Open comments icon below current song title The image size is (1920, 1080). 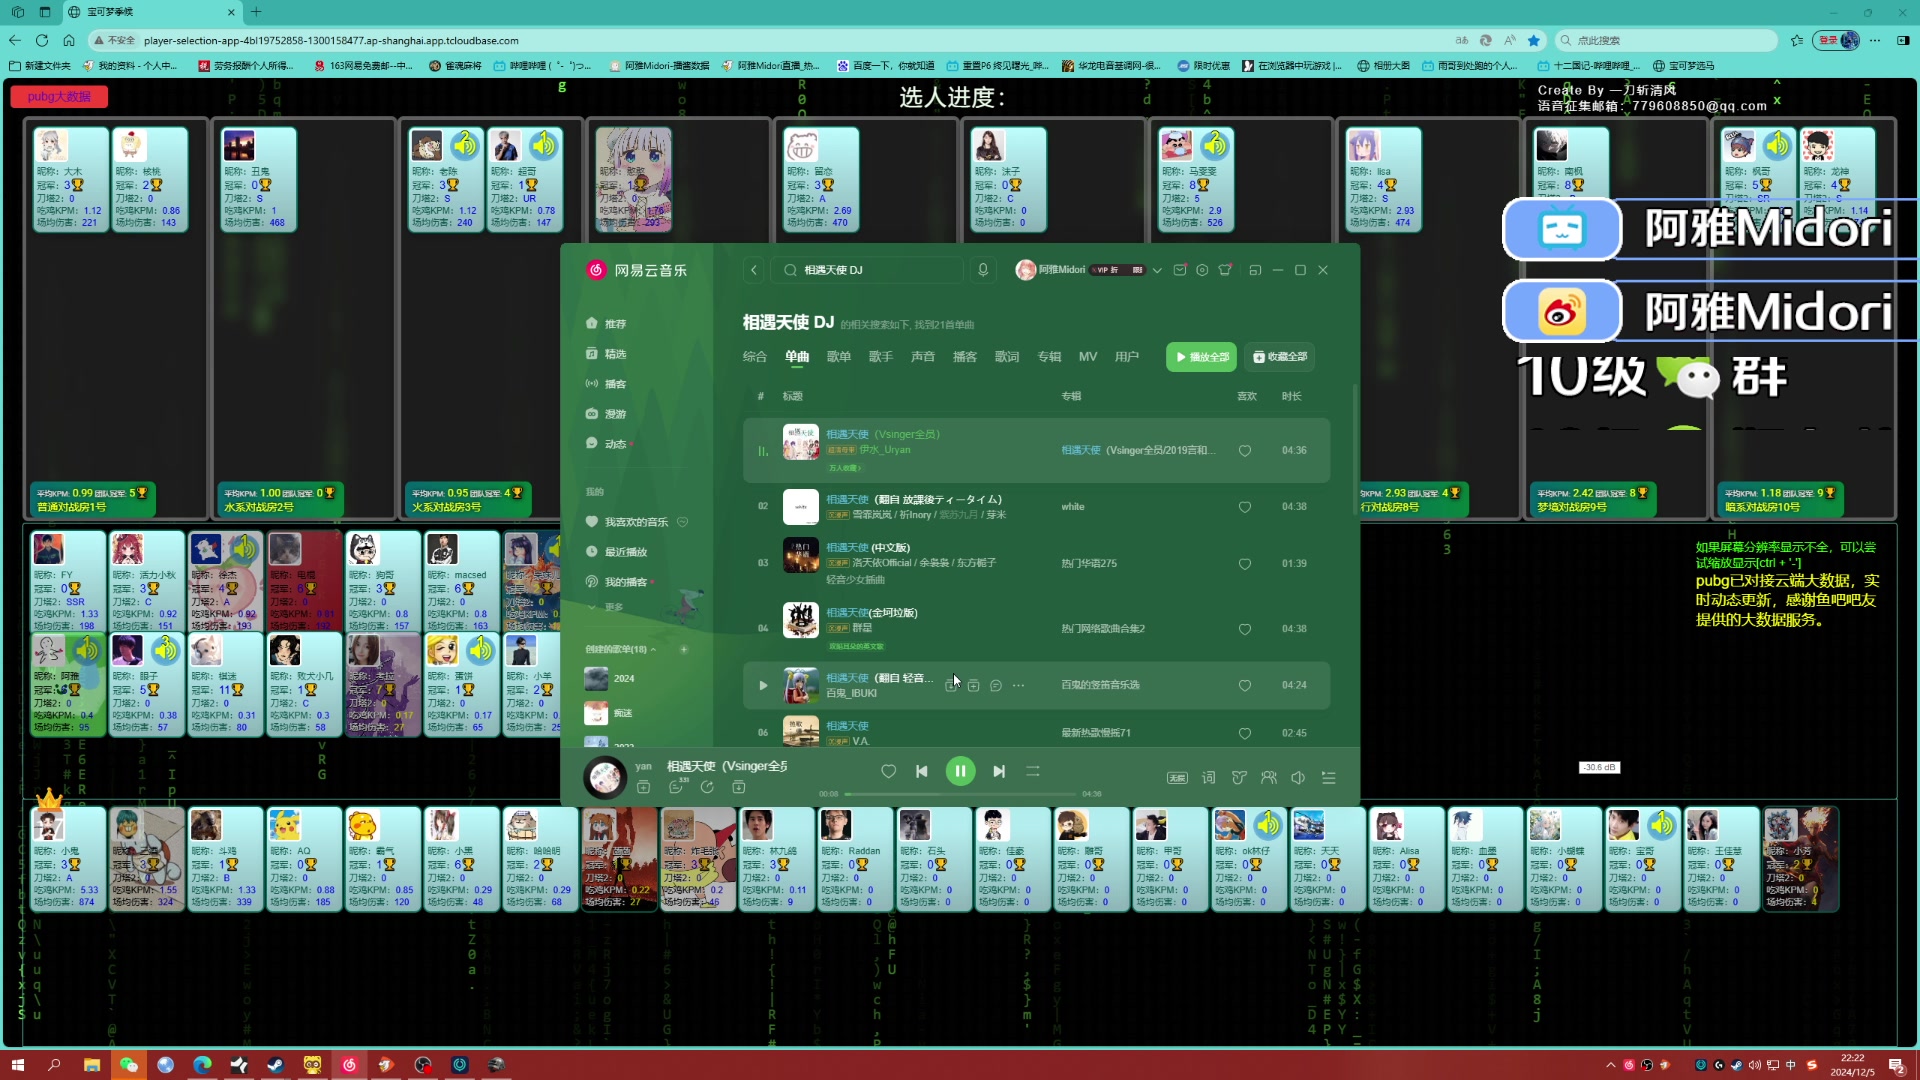coord(676,787)
